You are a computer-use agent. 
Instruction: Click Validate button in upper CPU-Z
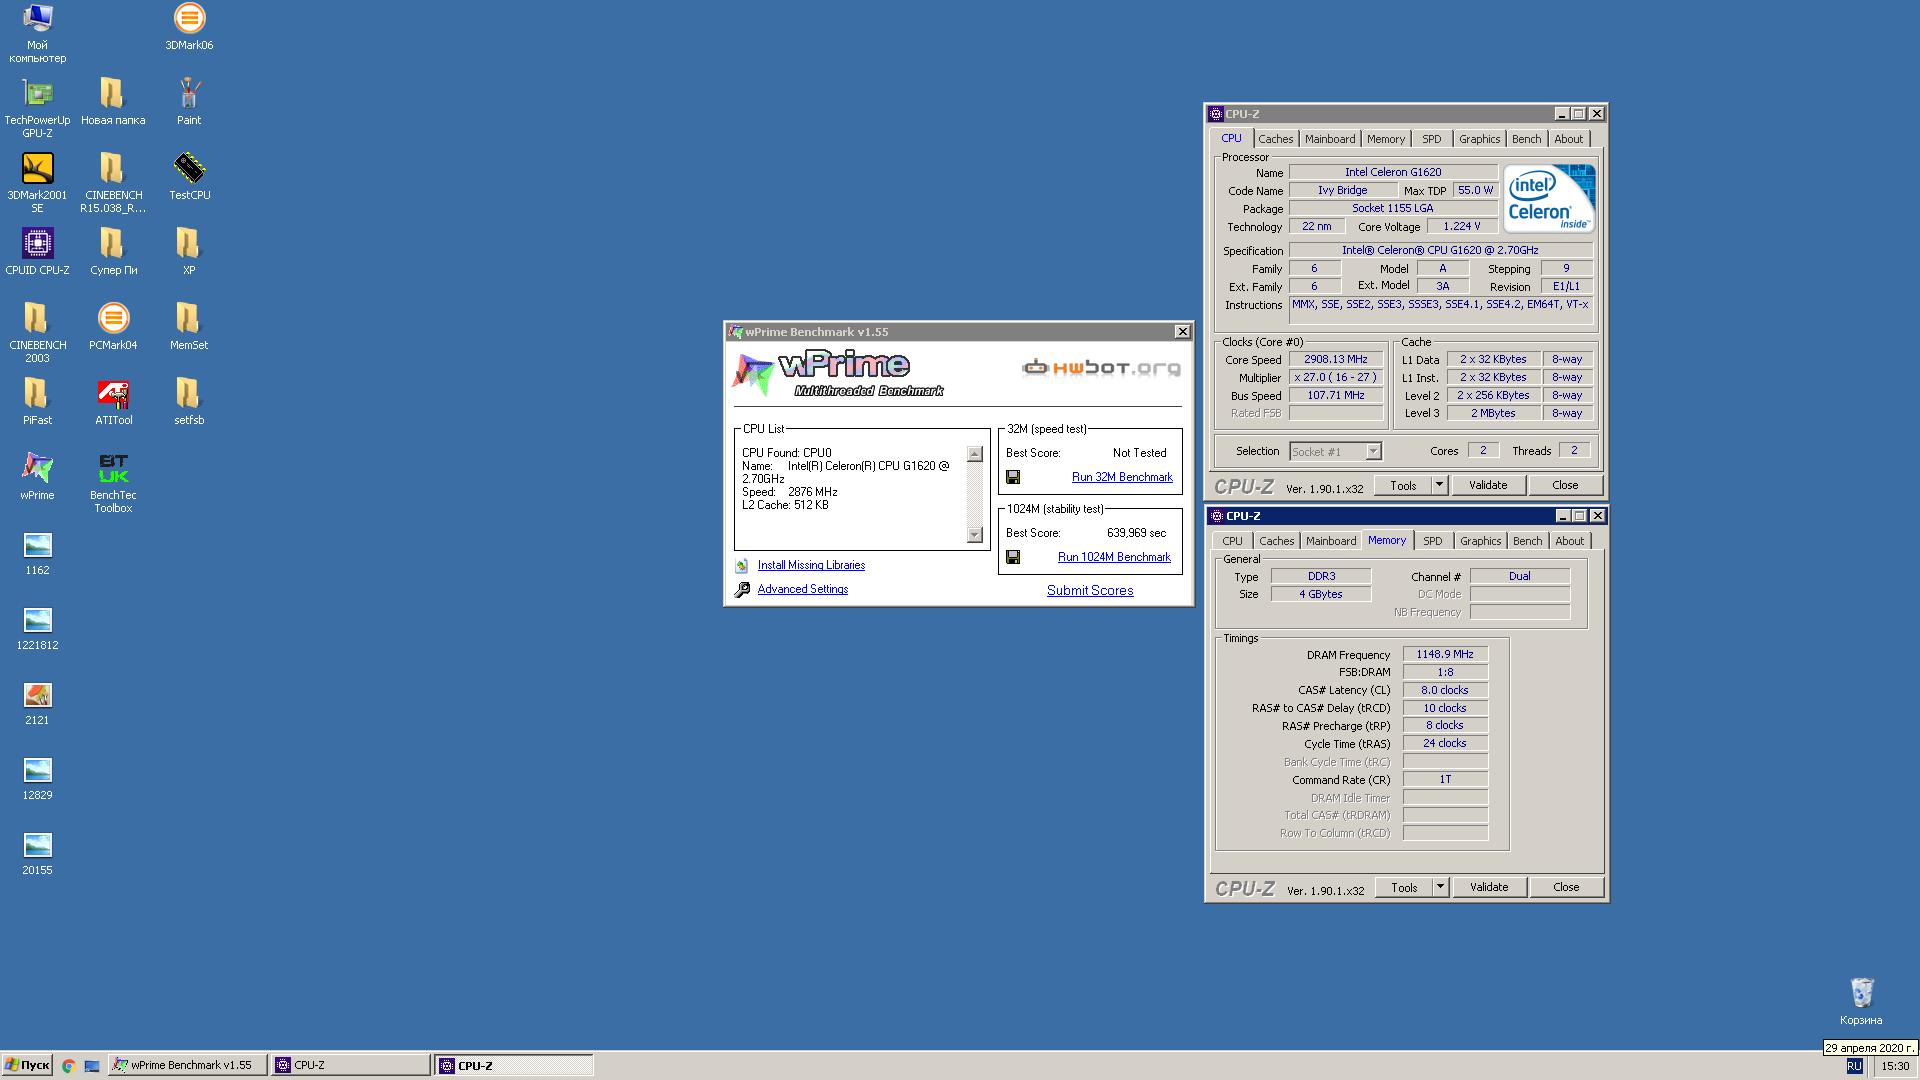point(1488,485)
